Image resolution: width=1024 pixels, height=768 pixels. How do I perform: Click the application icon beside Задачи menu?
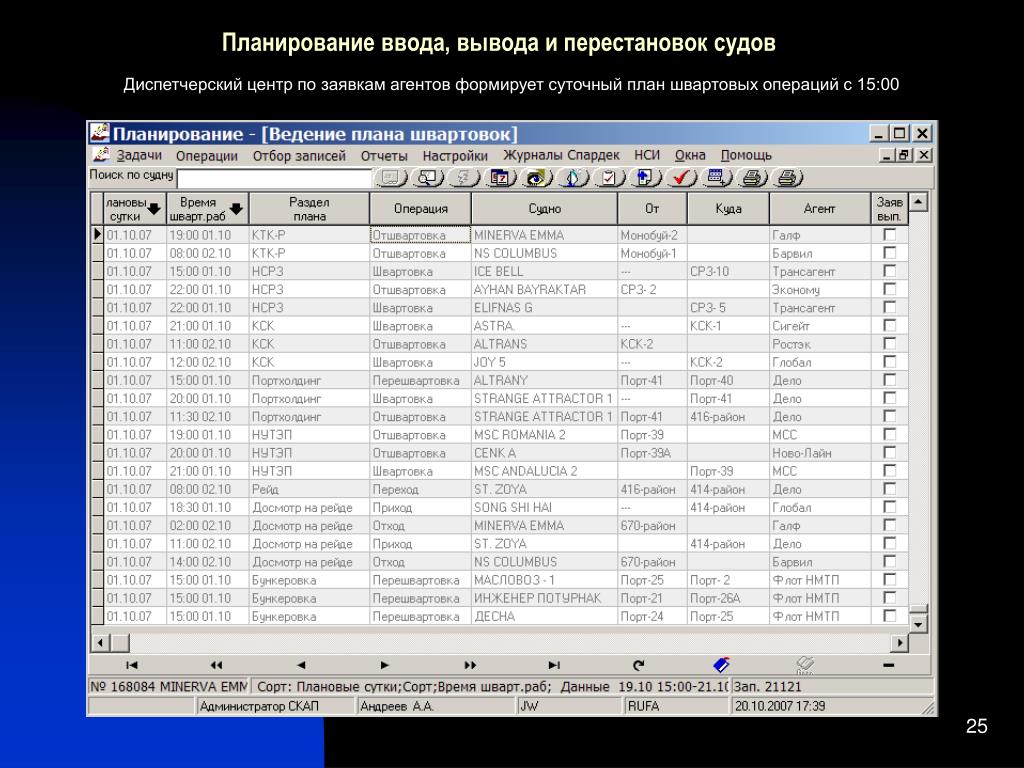point(101,155)
